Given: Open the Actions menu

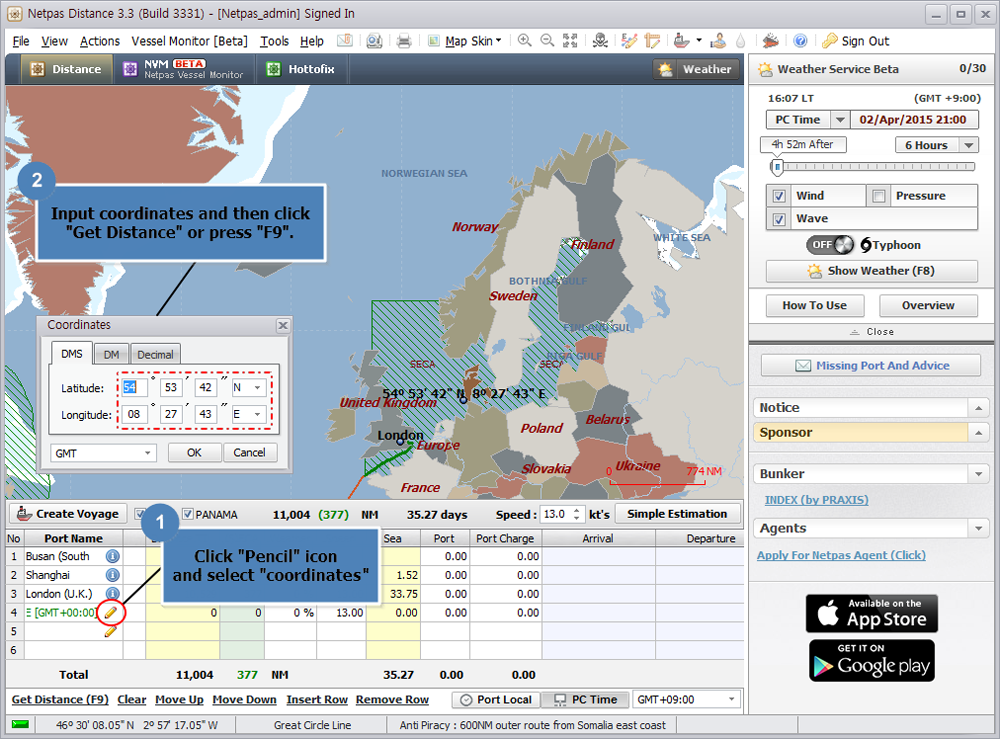Looking at the screenshot, I should [99, 41].
